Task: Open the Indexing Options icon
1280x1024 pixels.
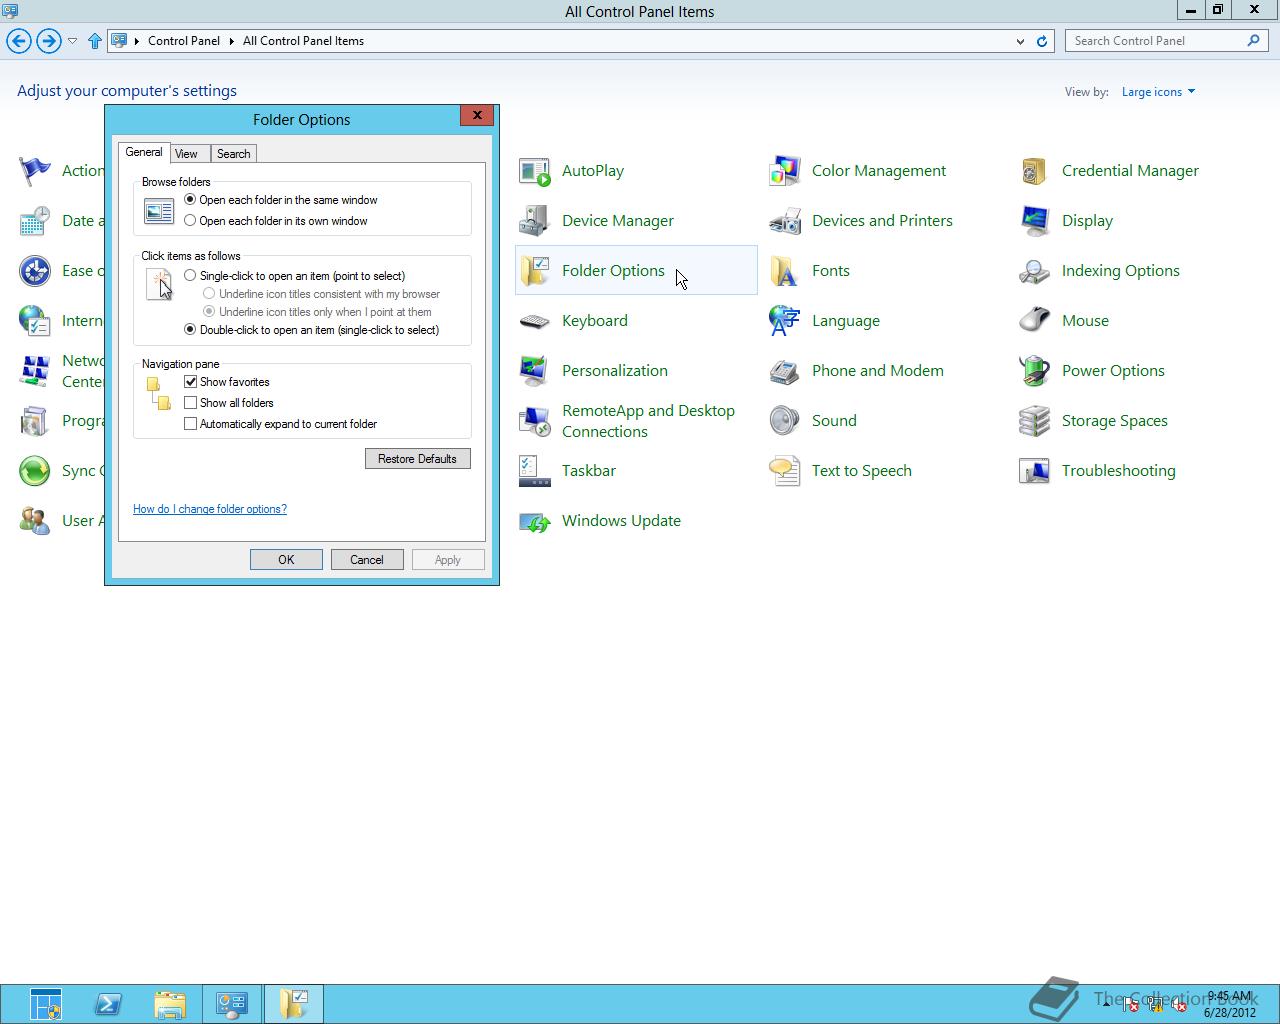Action: [x=1035, y=271]
